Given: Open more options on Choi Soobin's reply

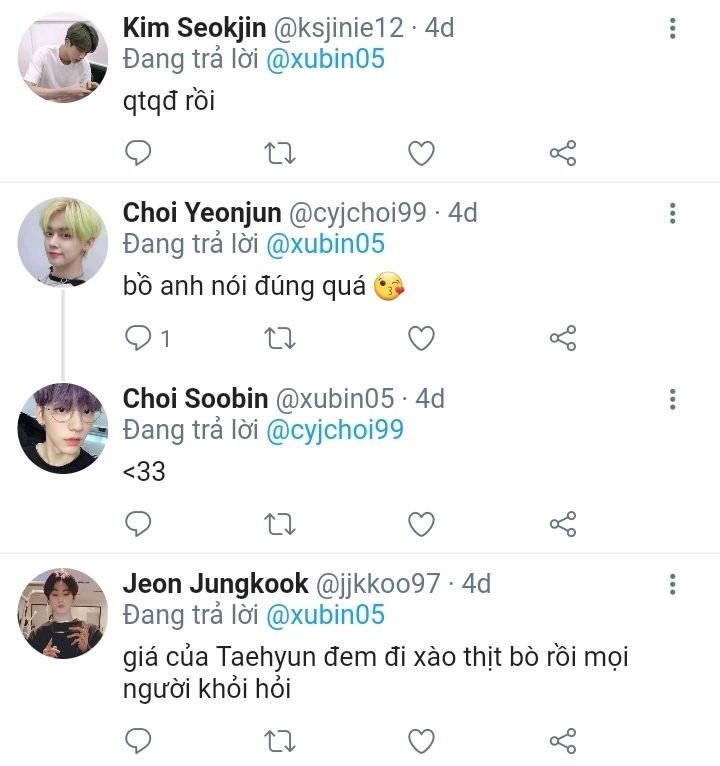Looking at the screenshot, I should [673, 399].
